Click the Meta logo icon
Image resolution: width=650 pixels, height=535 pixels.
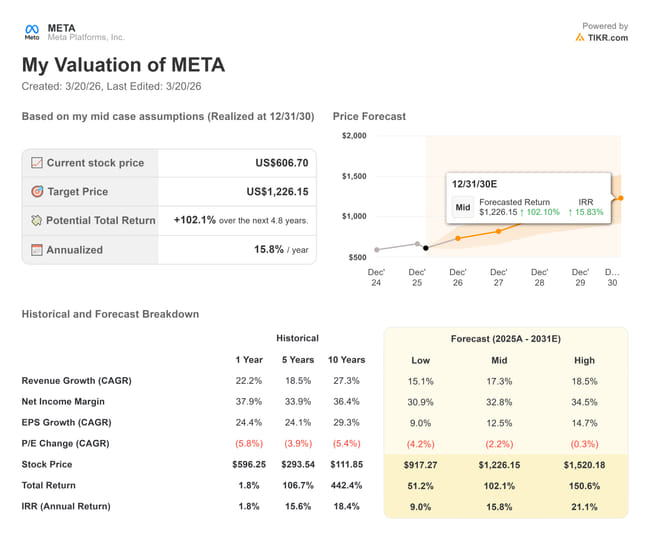[32, 31]
